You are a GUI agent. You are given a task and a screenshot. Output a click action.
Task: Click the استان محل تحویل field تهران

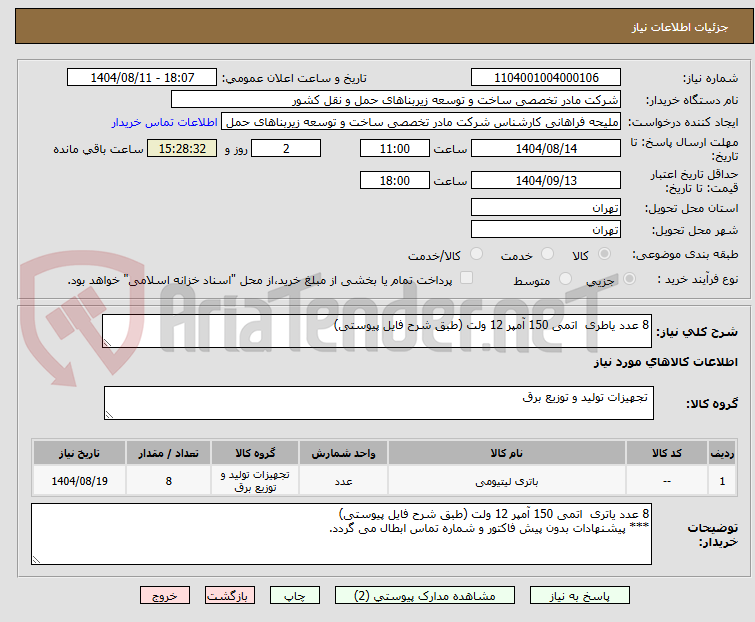[546, 207]
